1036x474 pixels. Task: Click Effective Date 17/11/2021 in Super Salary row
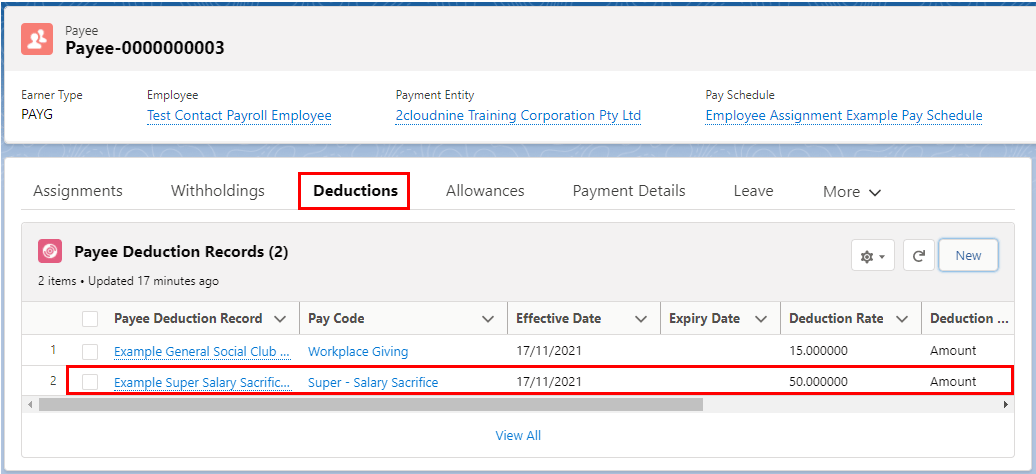(549, 381)
